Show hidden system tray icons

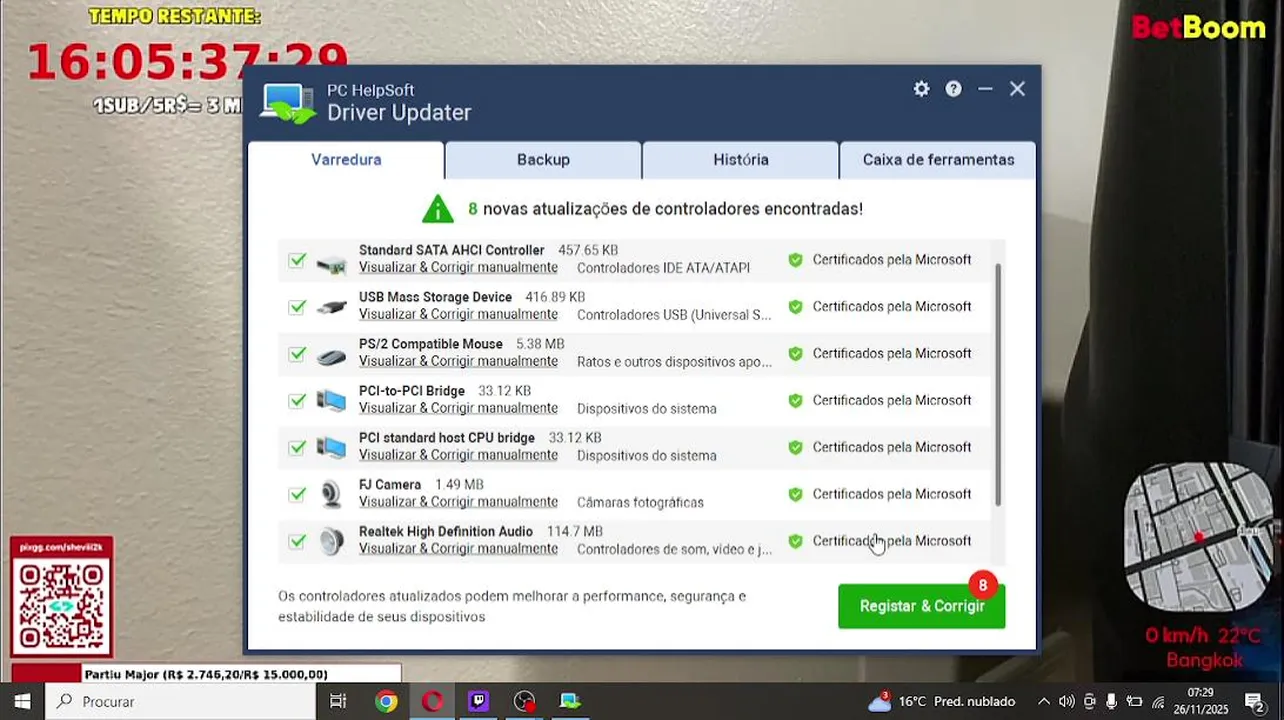pos(1044,702)
